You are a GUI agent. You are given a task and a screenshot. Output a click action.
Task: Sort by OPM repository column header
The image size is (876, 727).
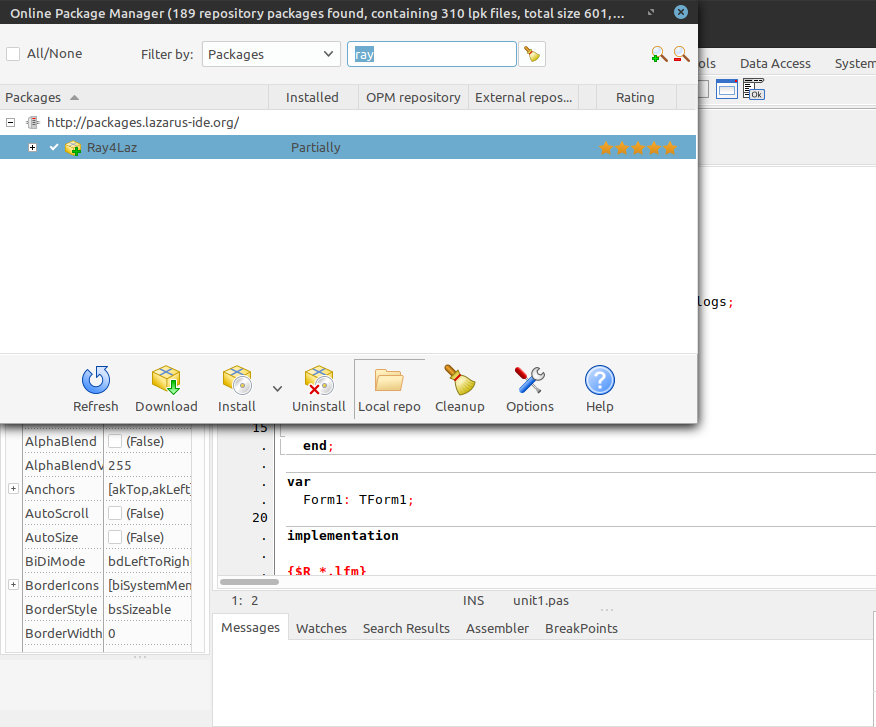(x=413, y=97)
